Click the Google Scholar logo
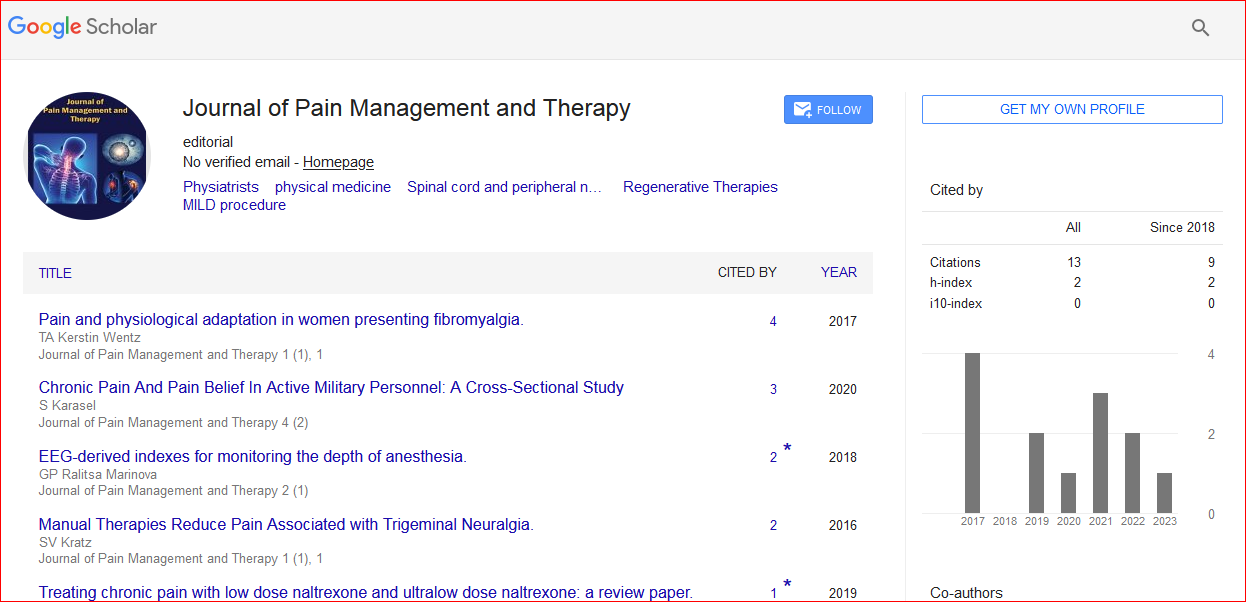 coord(82,27)
